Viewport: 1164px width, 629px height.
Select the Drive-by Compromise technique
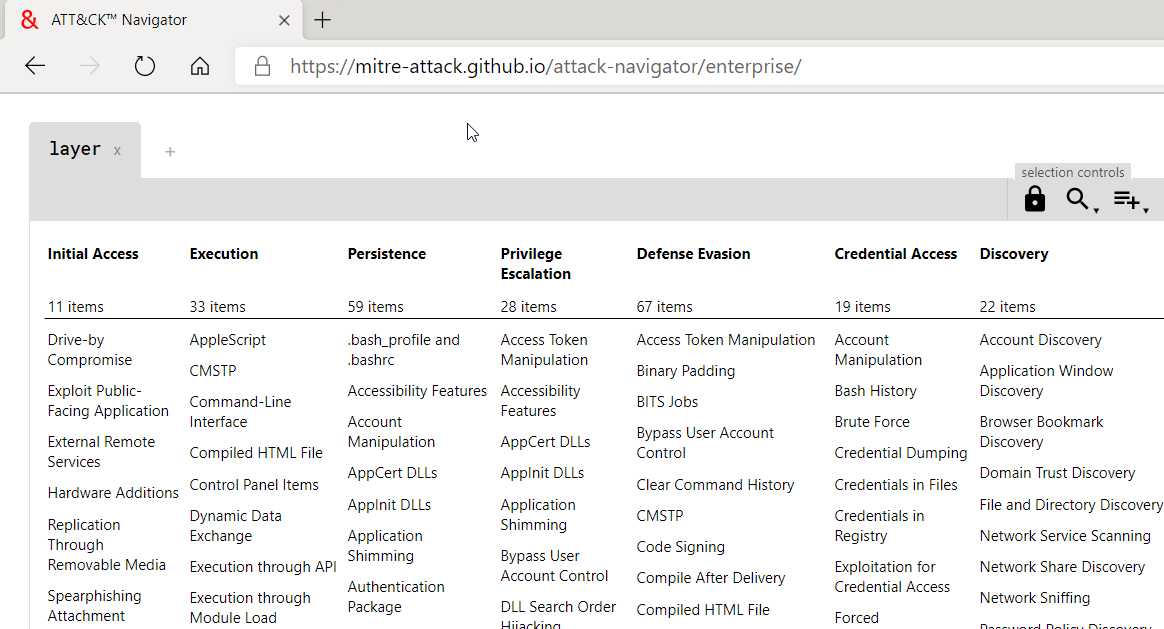click(89, 349)
